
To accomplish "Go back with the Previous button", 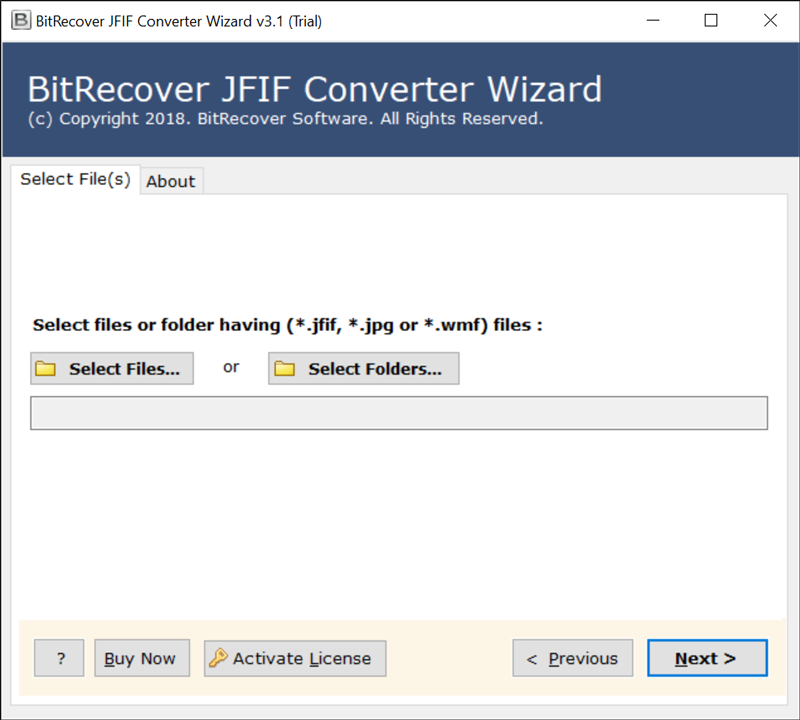I will click(x=573, y=658).
